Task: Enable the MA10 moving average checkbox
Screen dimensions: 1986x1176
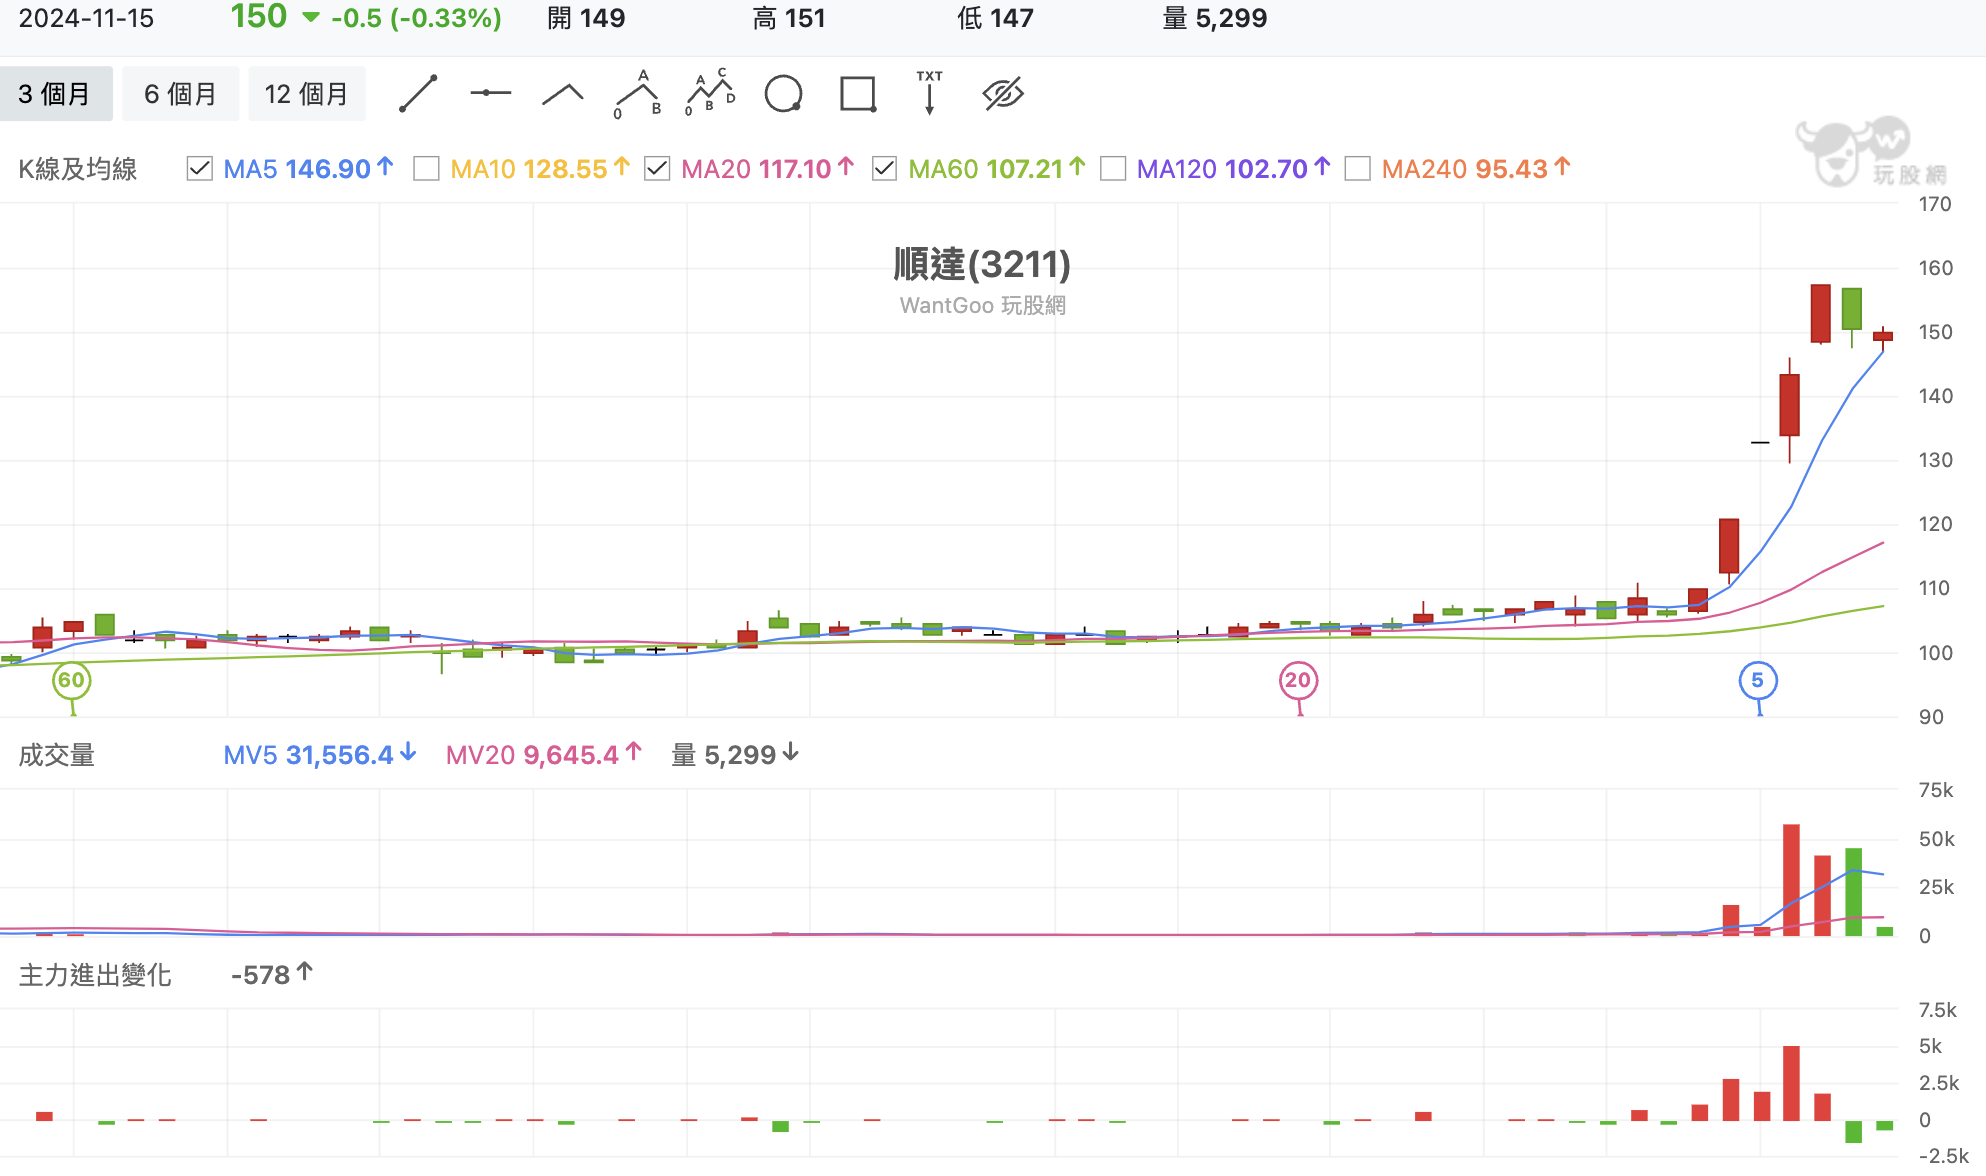Action: coord(426,169)
